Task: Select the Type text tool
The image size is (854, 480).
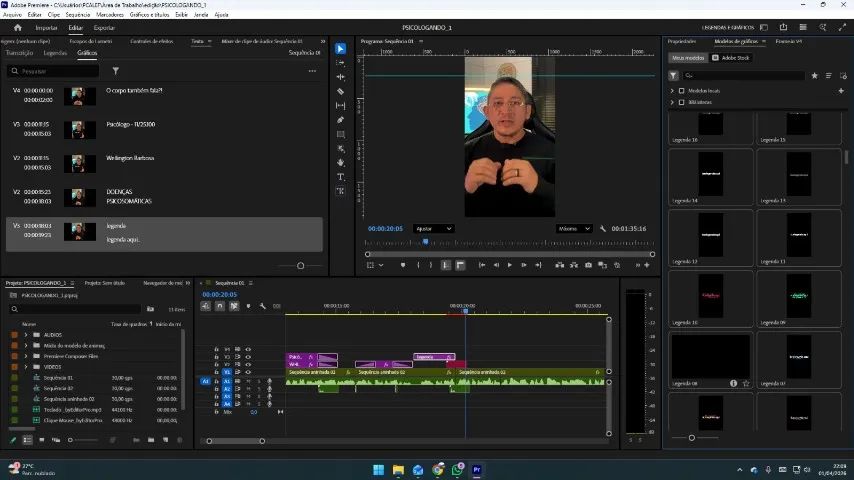Action: coord(340,177)
